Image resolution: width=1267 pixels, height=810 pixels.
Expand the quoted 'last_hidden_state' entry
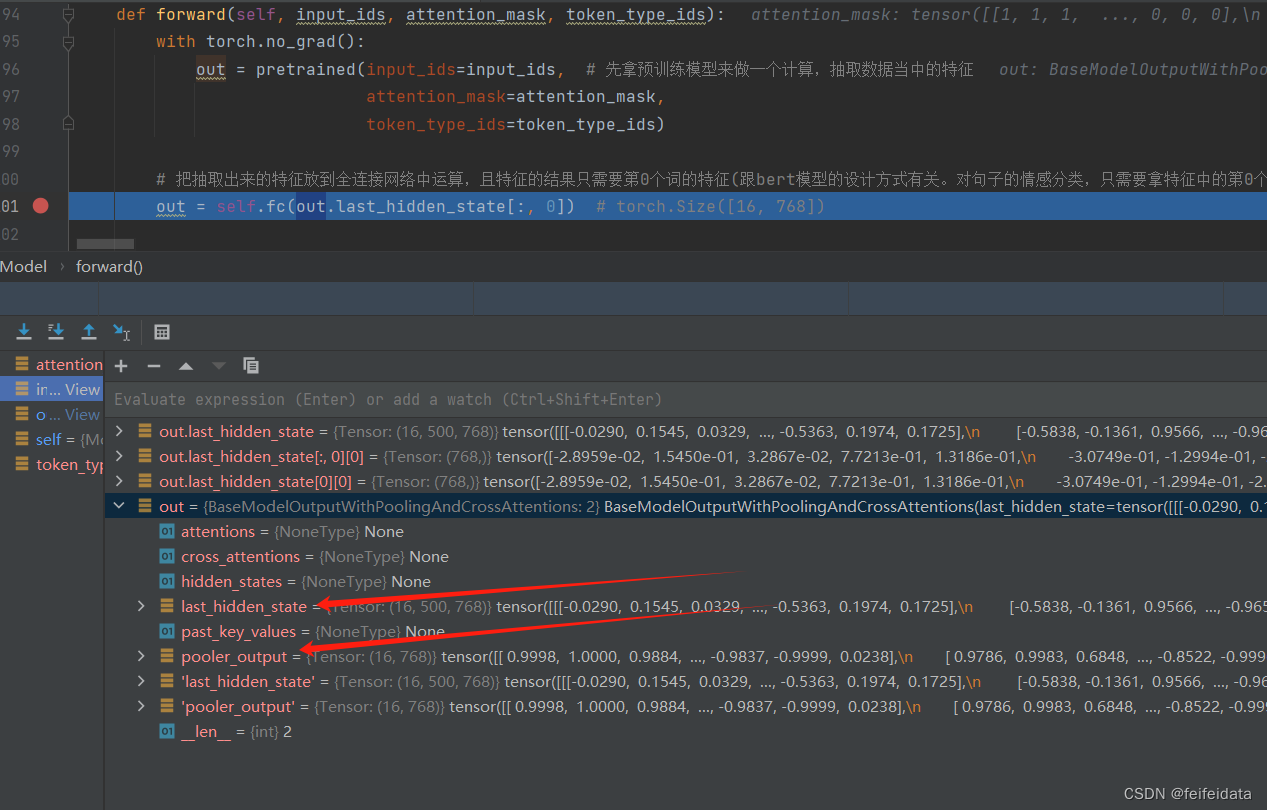click(141, 681)
